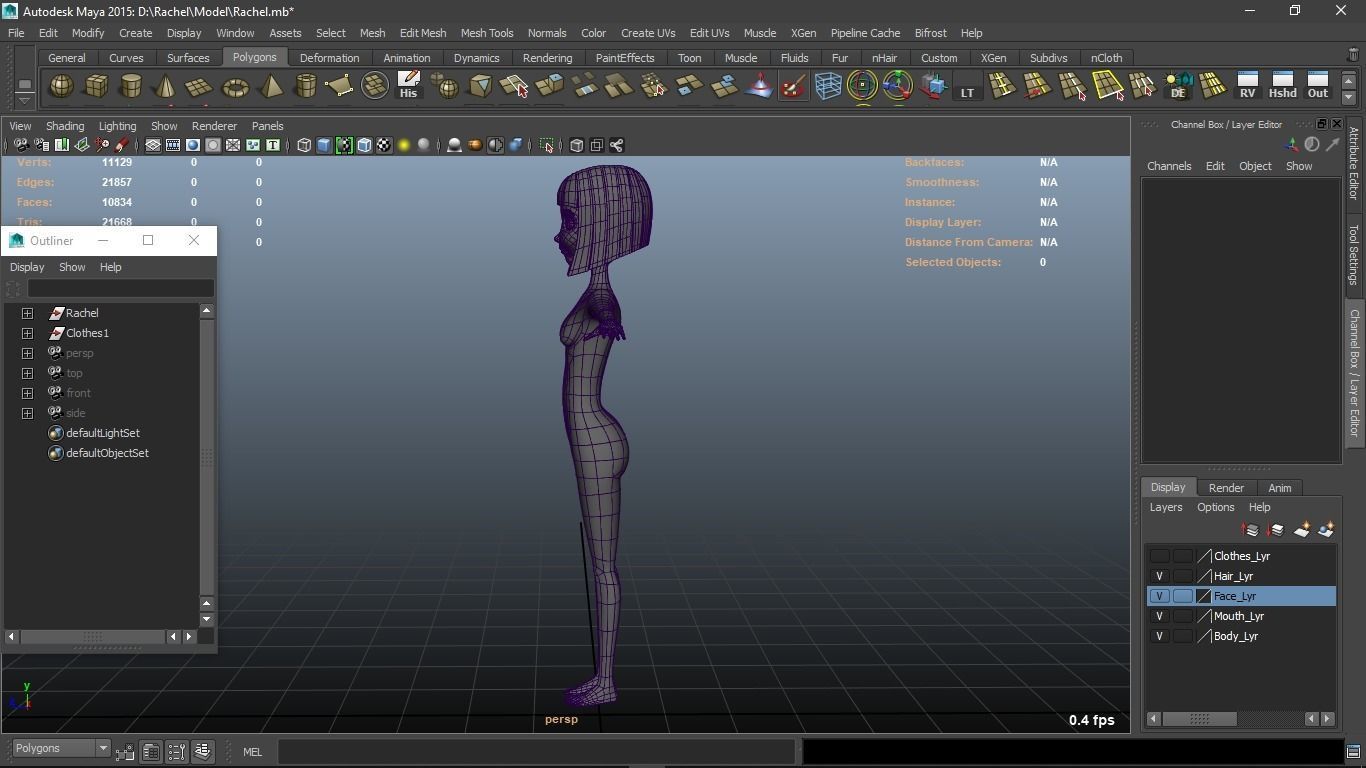Image resolution: width=1366 pixels, height=768 pixels.
Task: Click the Face_Lyr color swatch
Action: [x=1203, y=596]
